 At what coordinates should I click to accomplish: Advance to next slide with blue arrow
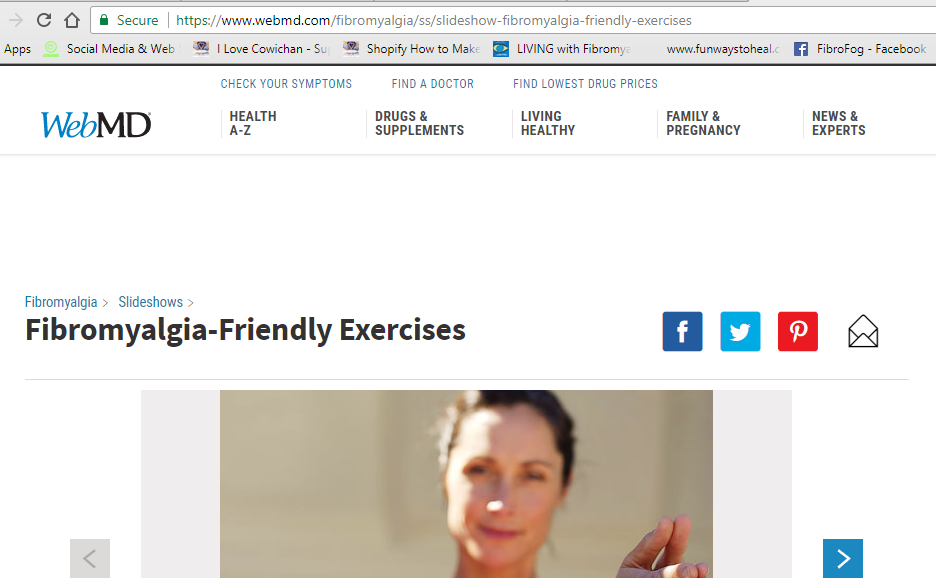(843, 559)
